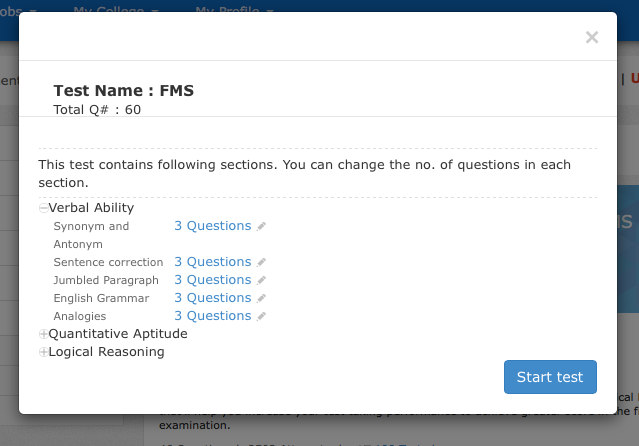Click pencil icon beside Sentence correction

[x=262, y=263]
